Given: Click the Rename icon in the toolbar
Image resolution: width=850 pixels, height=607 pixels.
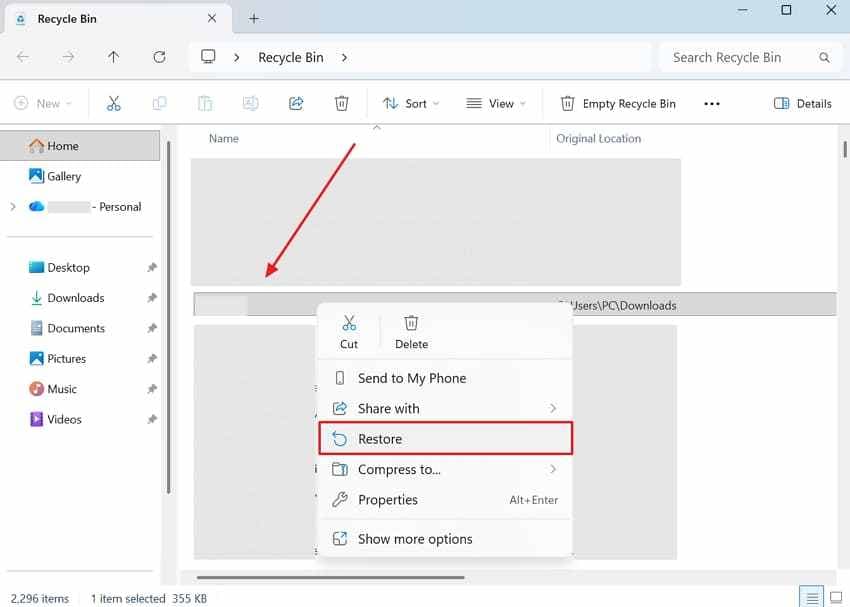Looking at the screenshot, I should coord(250,103).
